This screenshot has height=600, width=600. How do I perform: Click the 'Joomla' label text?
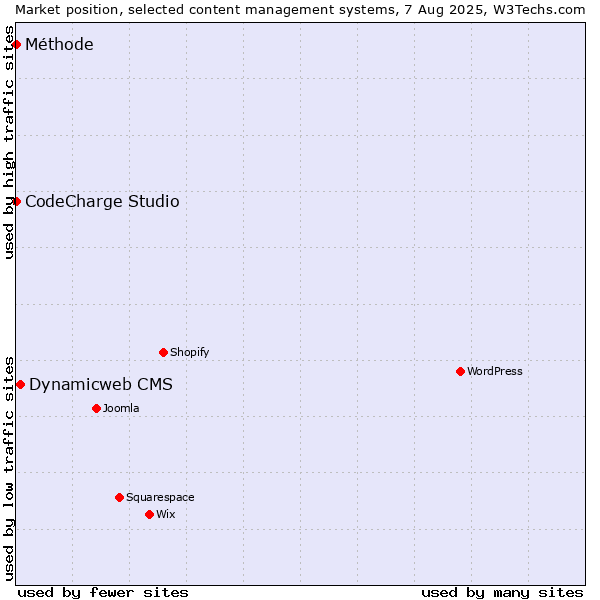pos(121,408)
